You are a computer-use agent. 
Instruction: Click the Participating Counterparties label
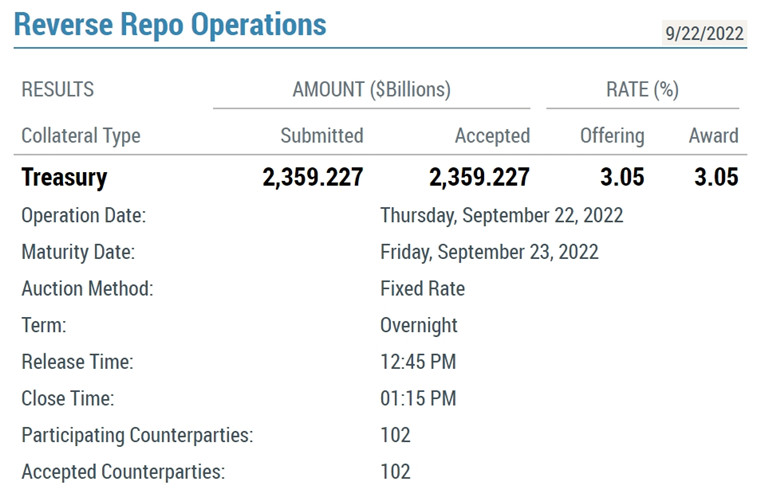137,435
